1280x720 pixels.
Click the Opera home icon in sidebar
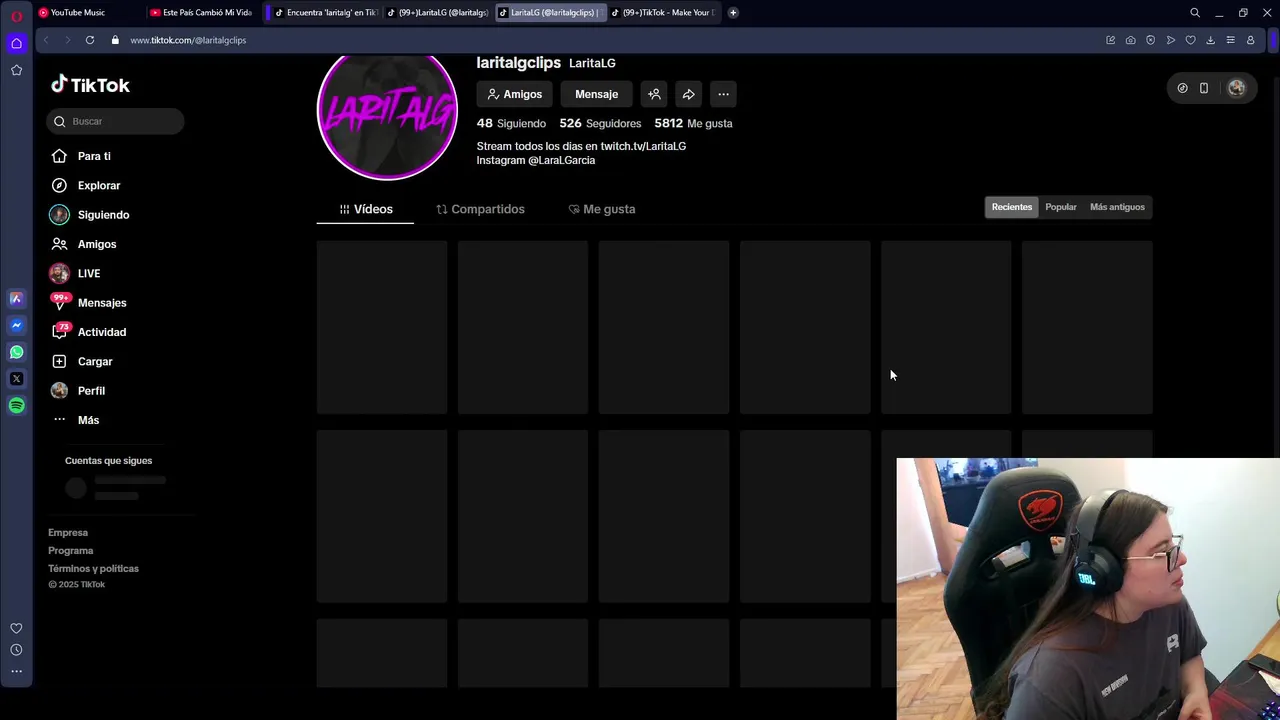pyautogui.click(x=16, y=43)
